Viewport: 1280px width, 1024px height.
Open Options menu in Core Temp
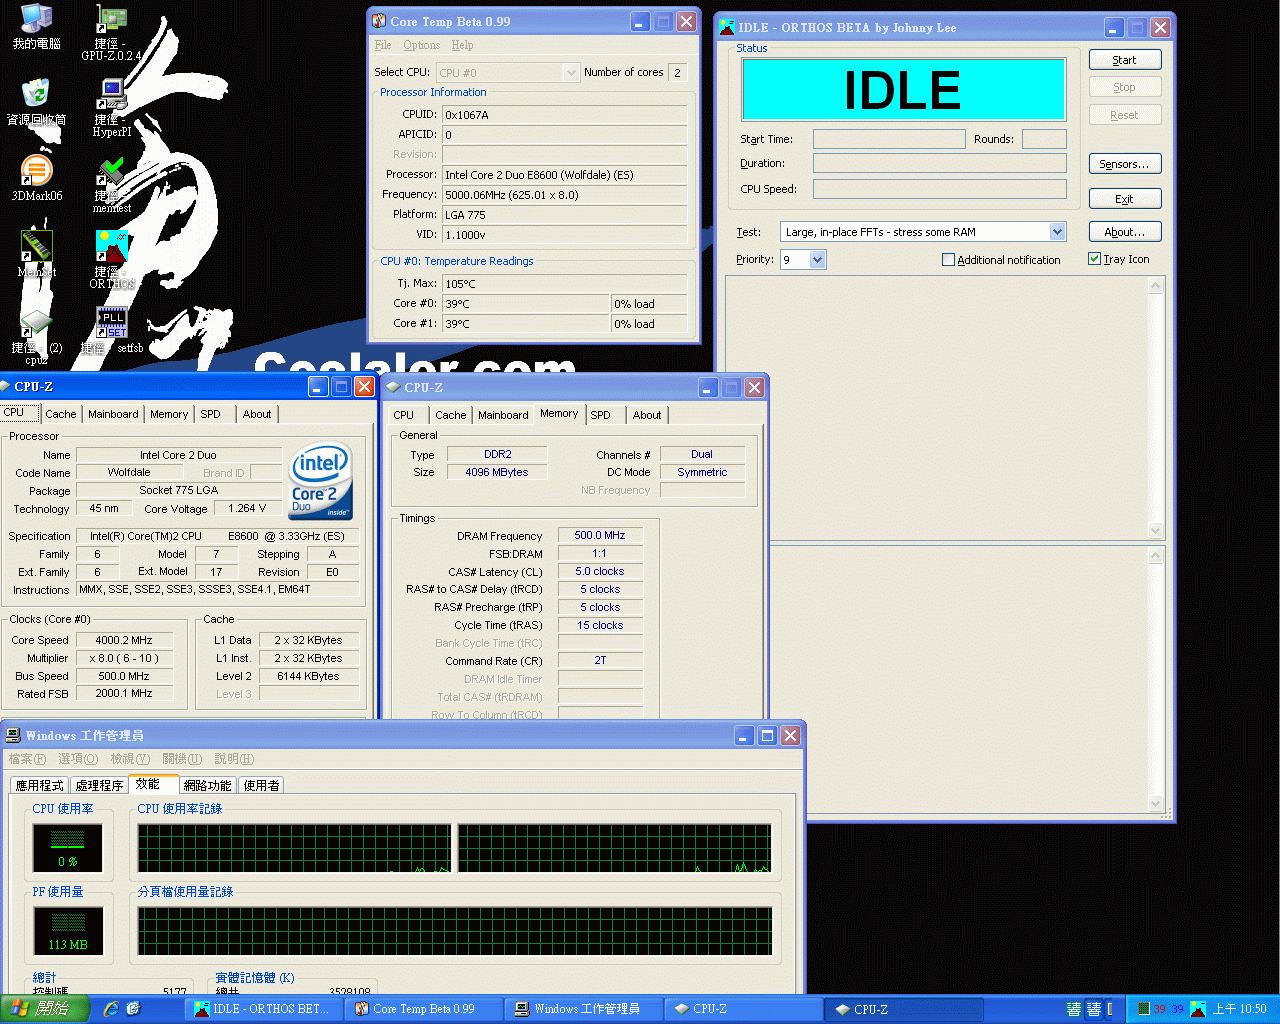click(x=421, y=45)
